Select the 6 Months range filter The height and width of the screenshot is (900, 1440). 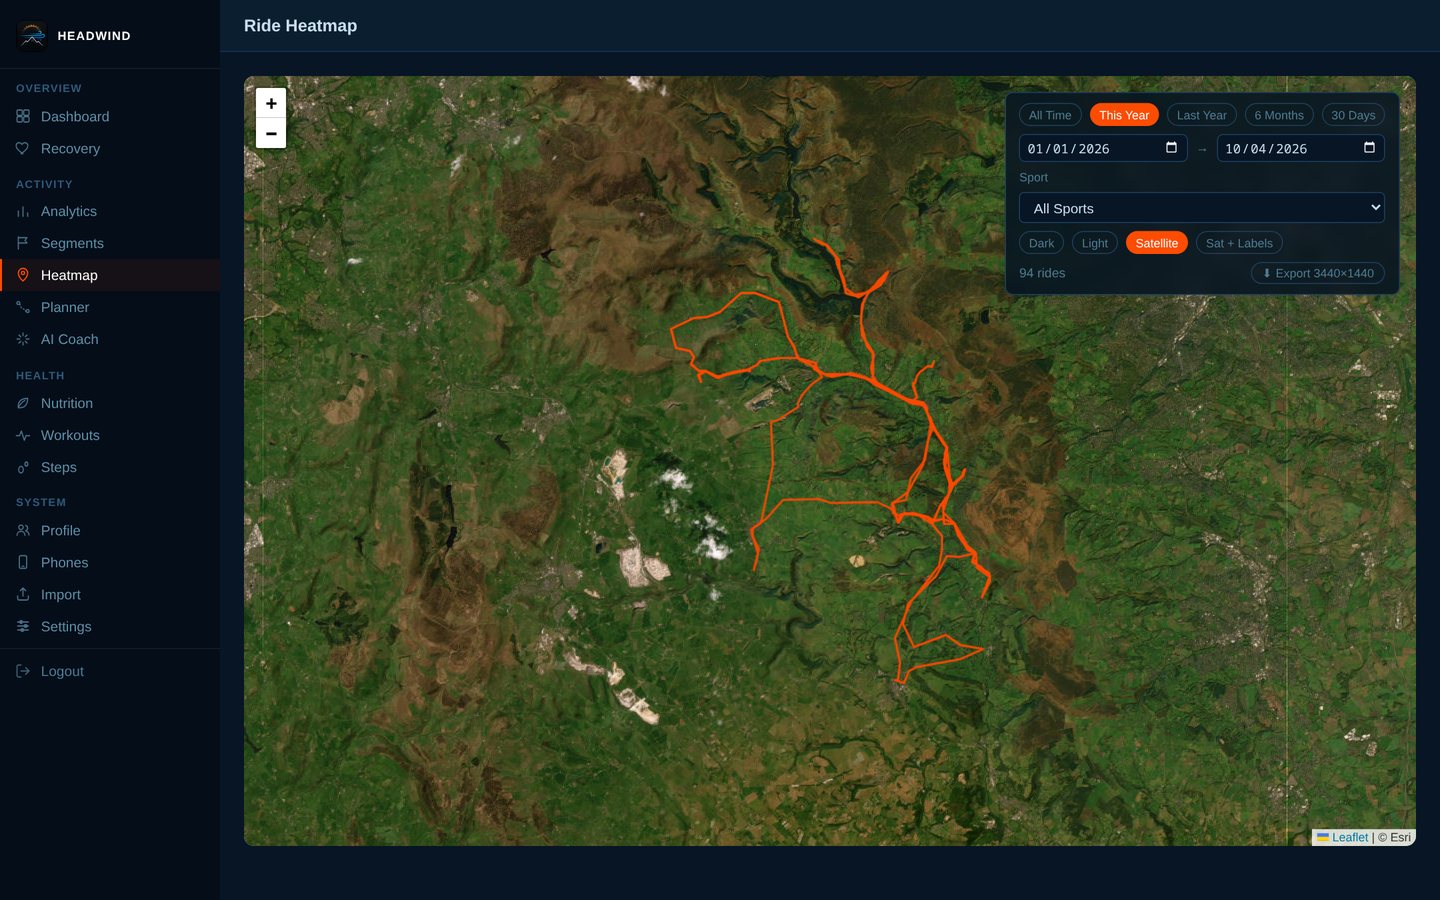click(1279, 115)
